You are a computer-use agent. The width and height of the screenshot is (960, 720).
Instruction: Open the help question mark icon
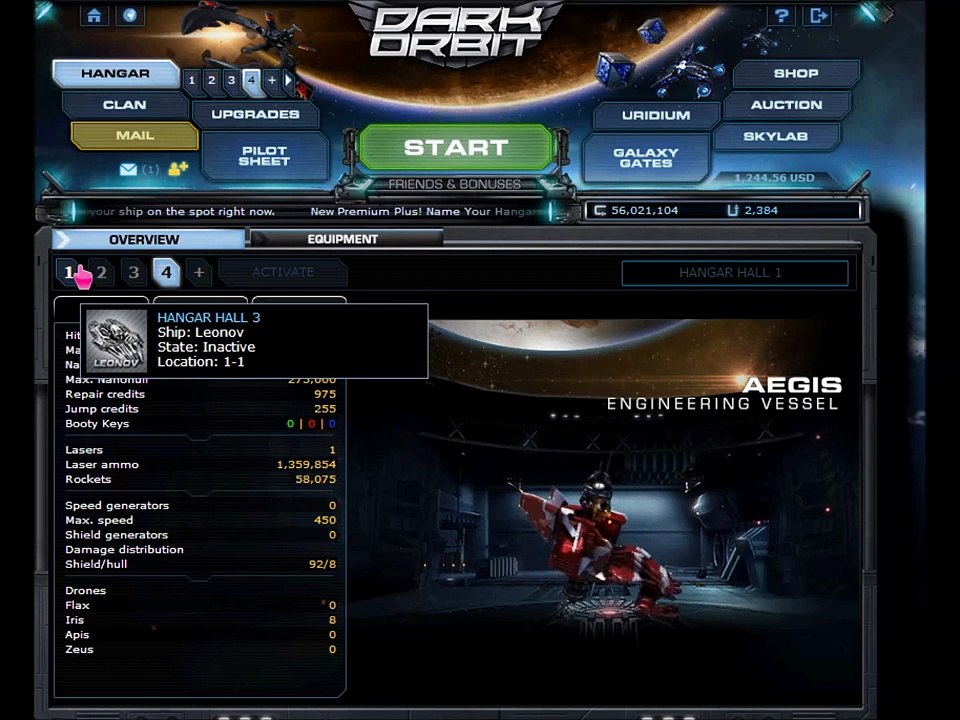[781, 15]
